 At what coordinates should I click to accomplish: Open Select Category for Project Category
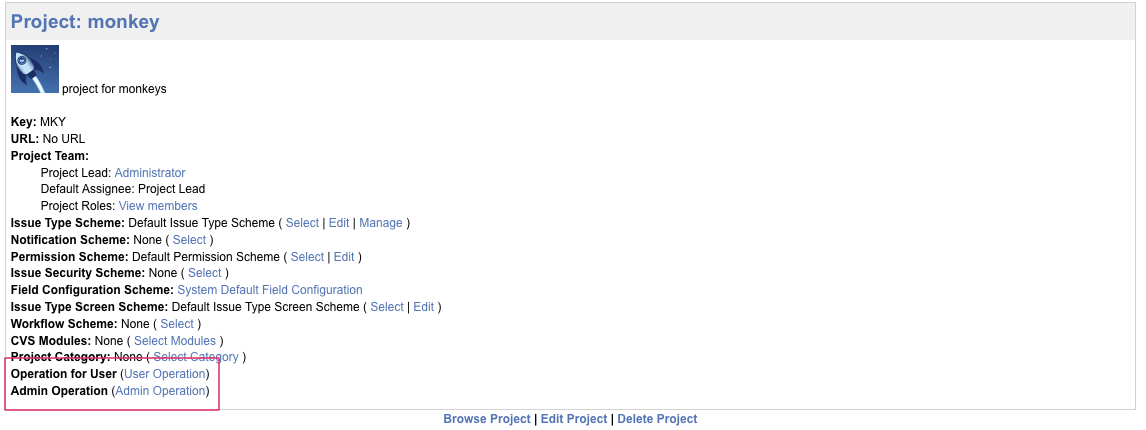pos(195,357)
